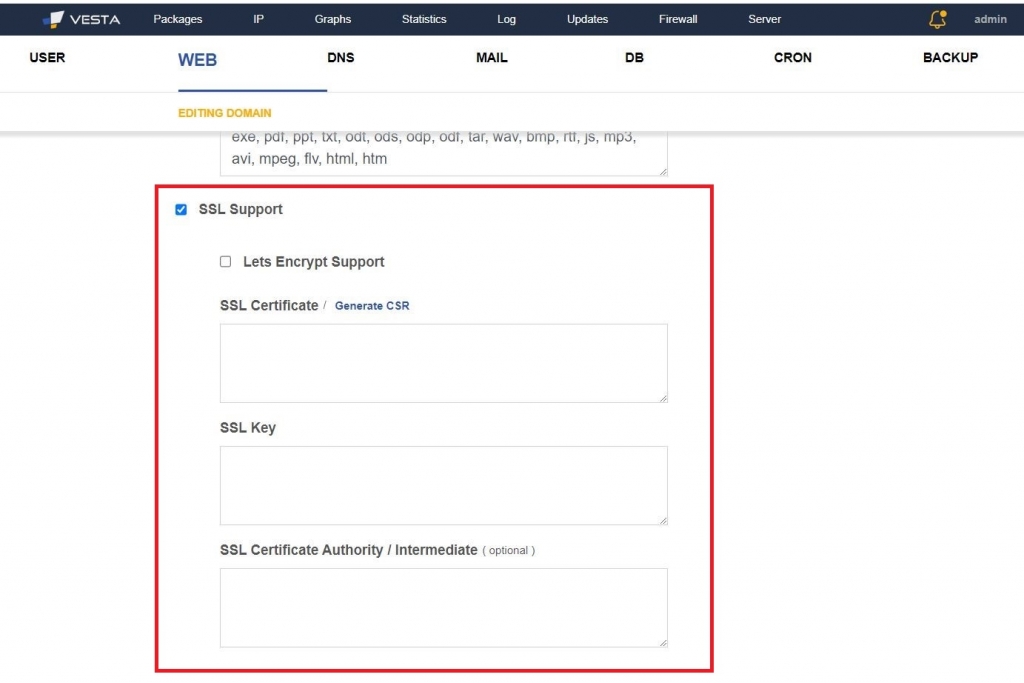
Task: Click the EDITING DOMAIN heading
Action: (225, 113)
